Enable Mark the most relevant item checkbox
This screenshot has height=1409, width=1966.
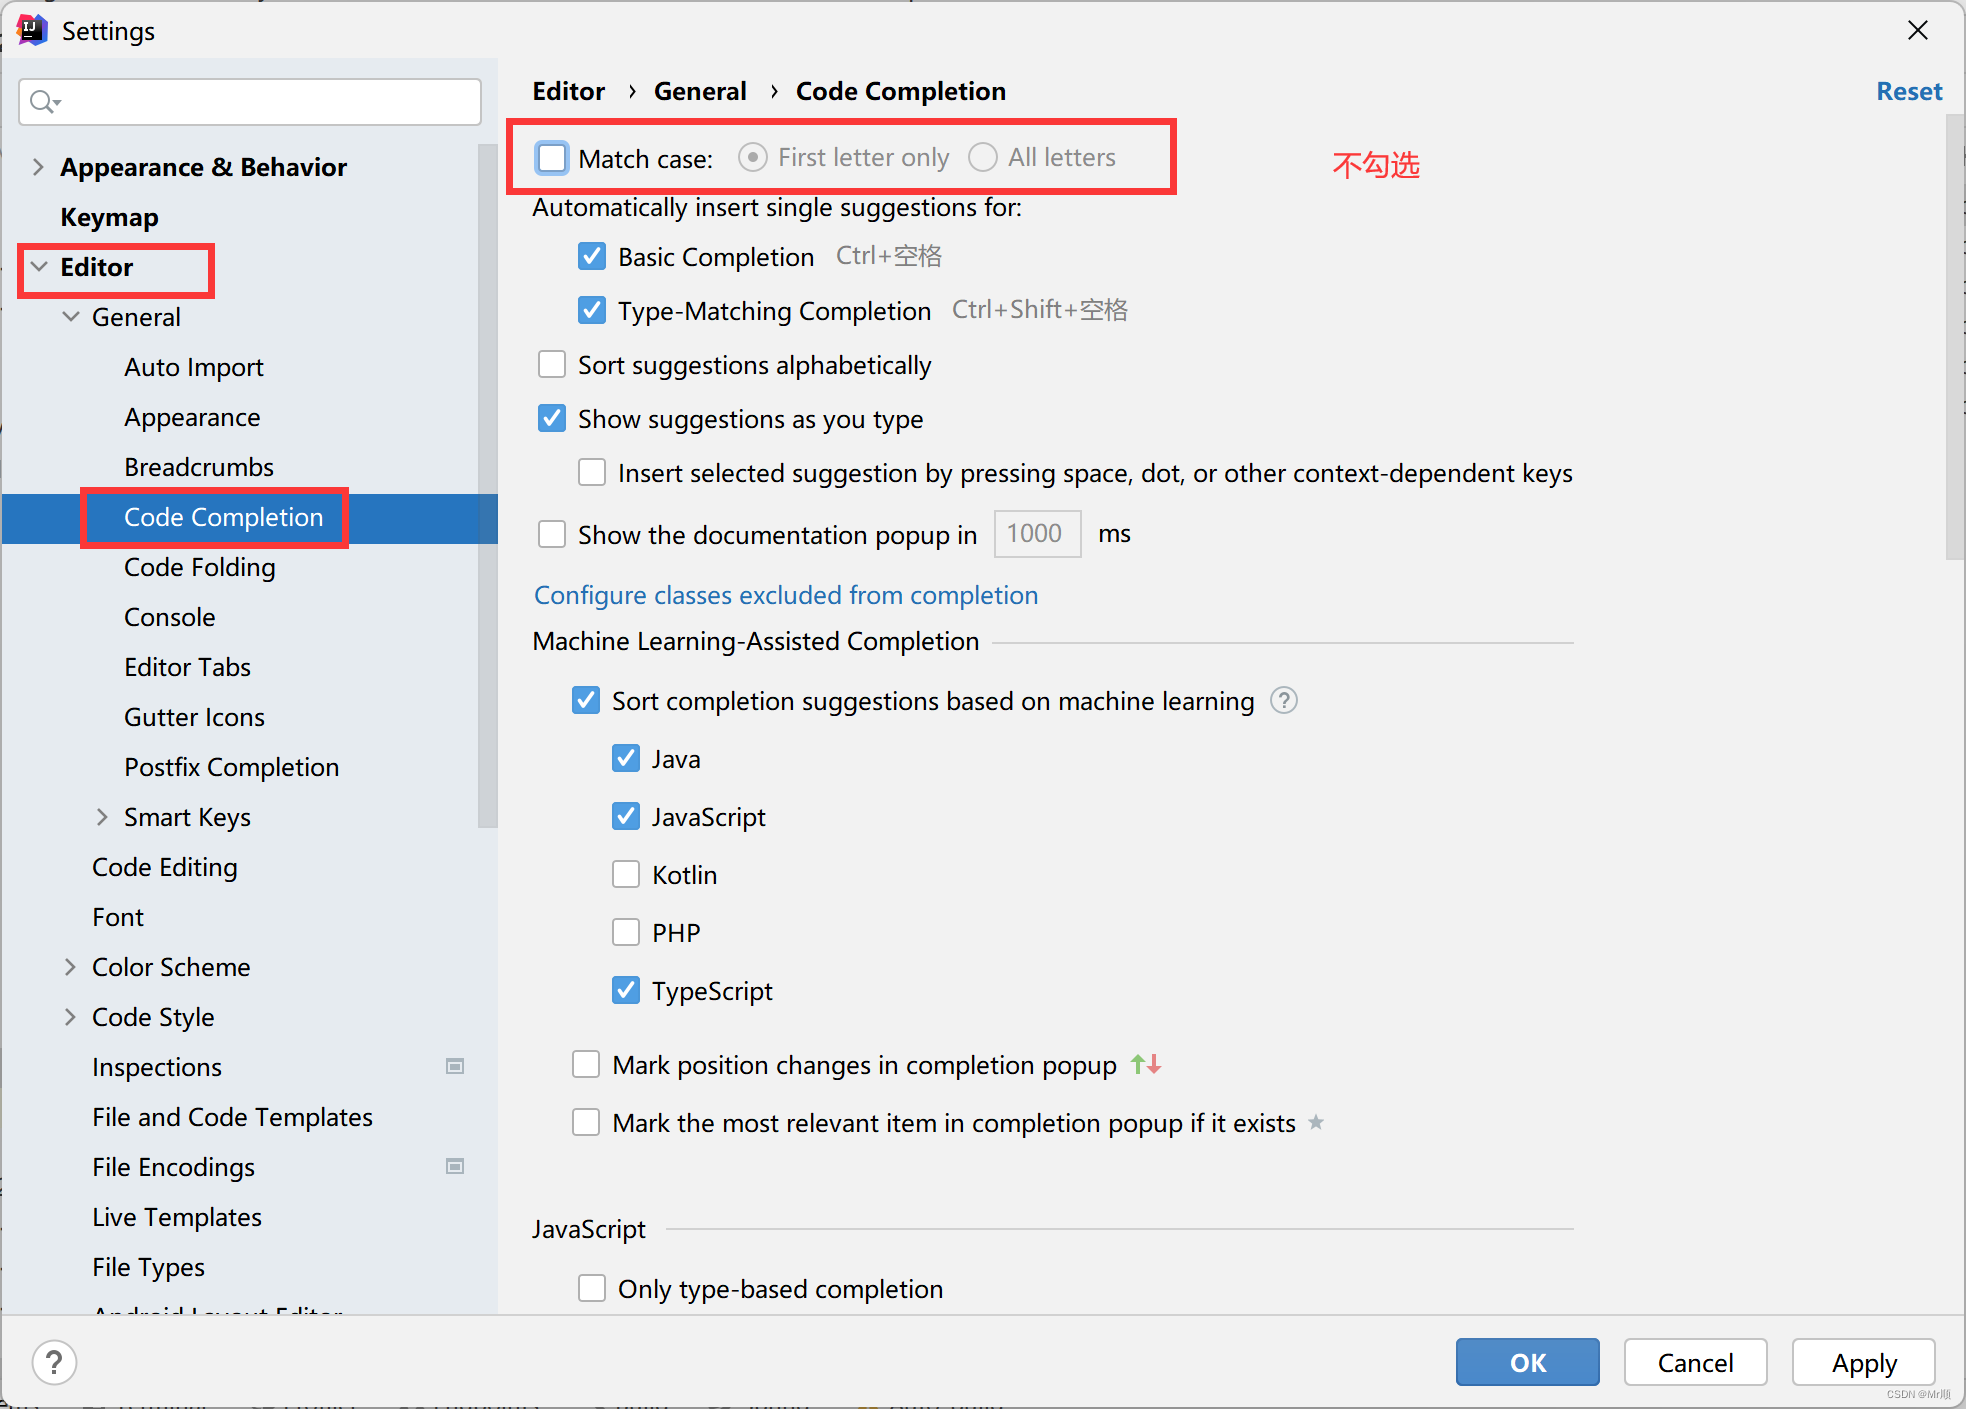pos(586,1122)
